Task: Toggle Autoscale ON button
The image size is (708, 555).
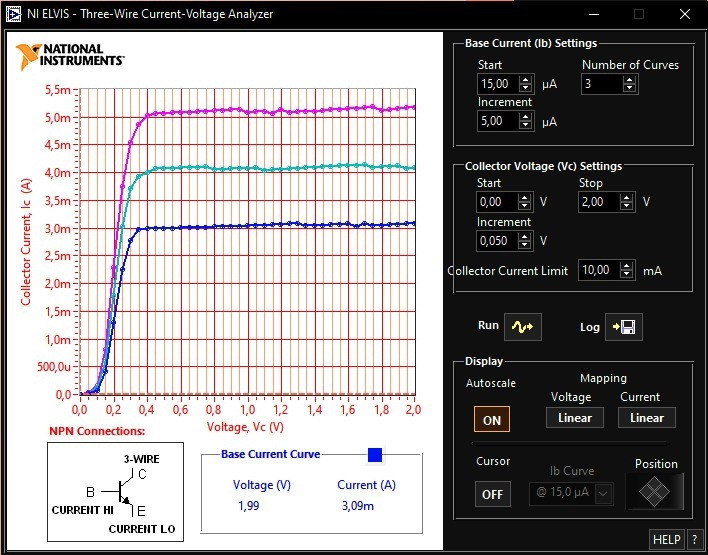Action: tap(492, 420)
